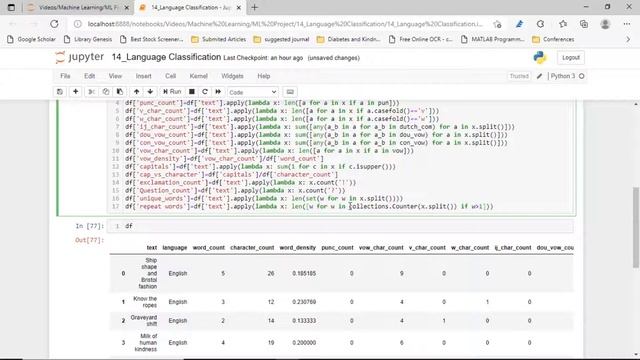Open the MATLAB Programm... bookmark
640x360 pixels.
point(493,40)
